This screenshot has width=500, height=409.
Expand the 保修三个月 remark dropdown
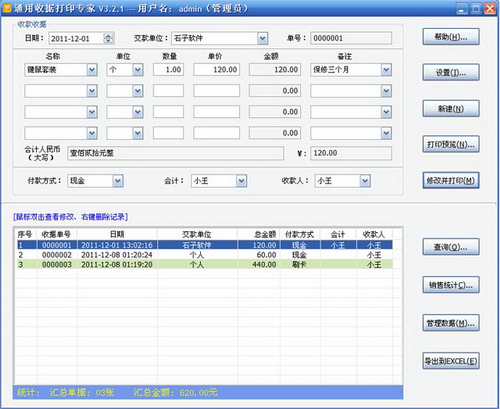(386, 70)
